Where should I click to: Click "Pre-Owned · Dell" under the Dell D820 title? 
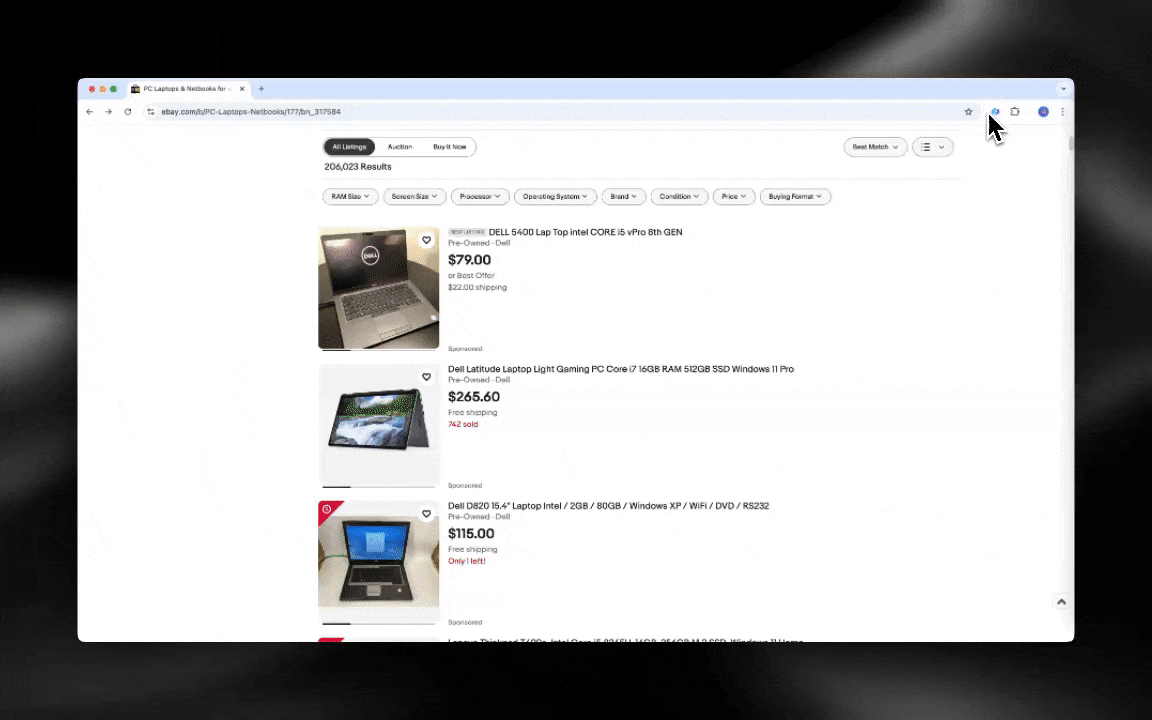[479, 516]
